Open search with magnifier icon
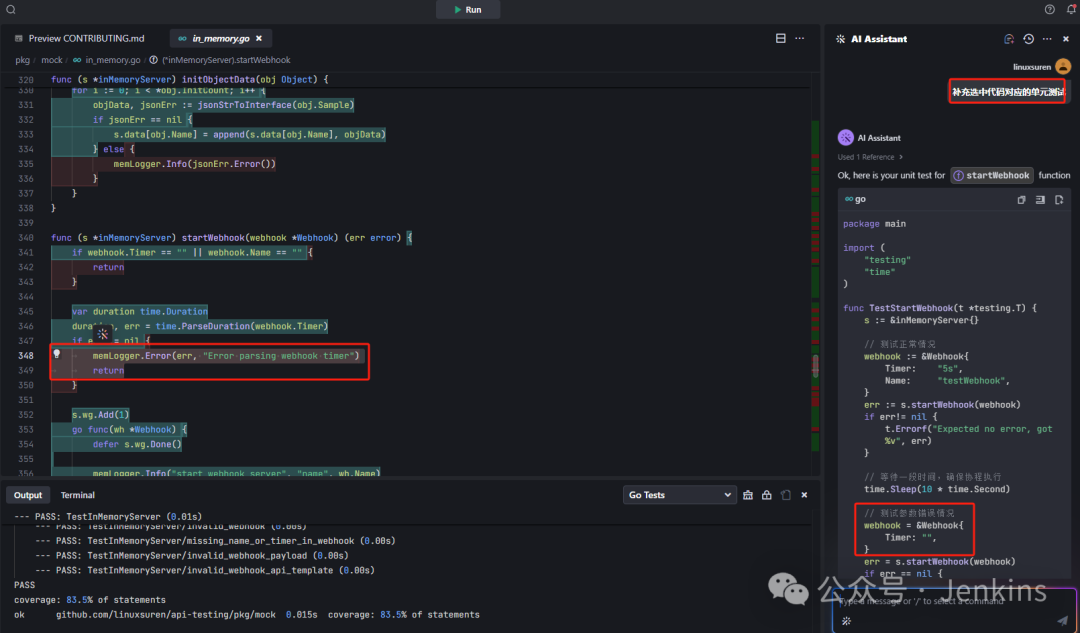This screenshot has width=1080, height=633. 11,10
